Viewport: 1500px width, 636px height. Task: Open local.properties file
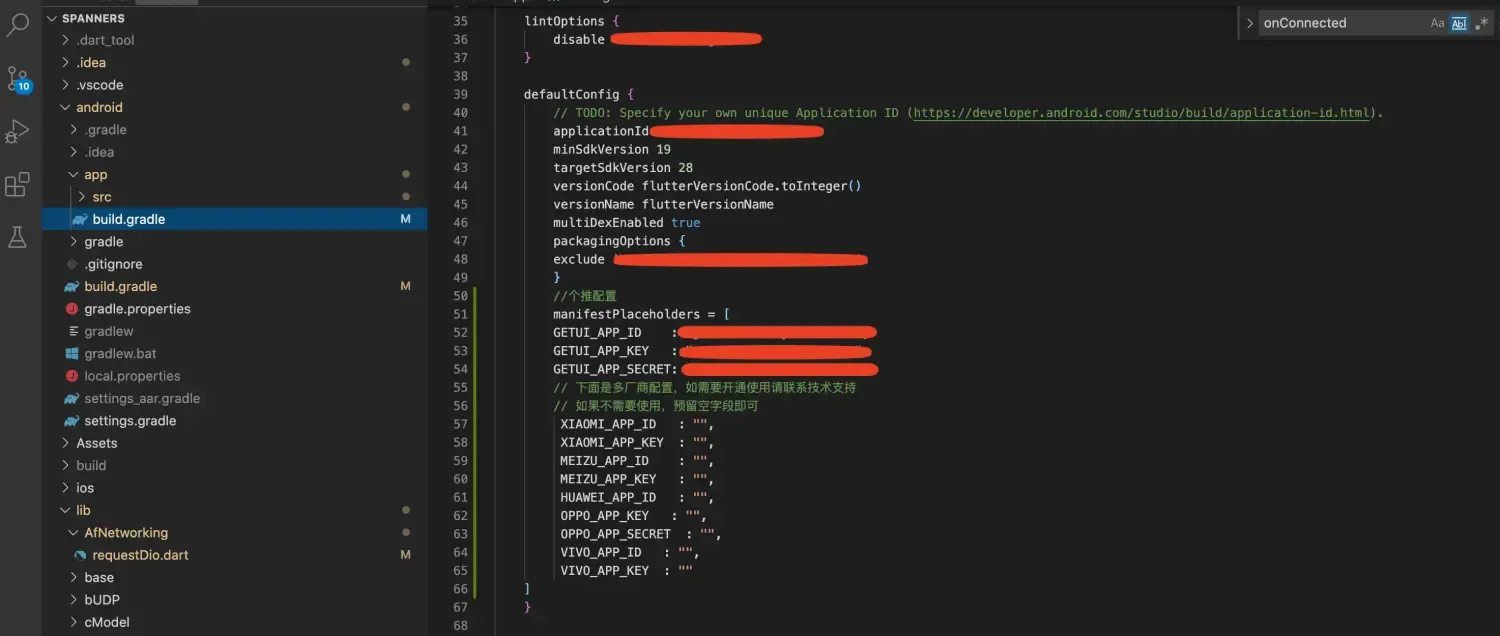point(132,376)
